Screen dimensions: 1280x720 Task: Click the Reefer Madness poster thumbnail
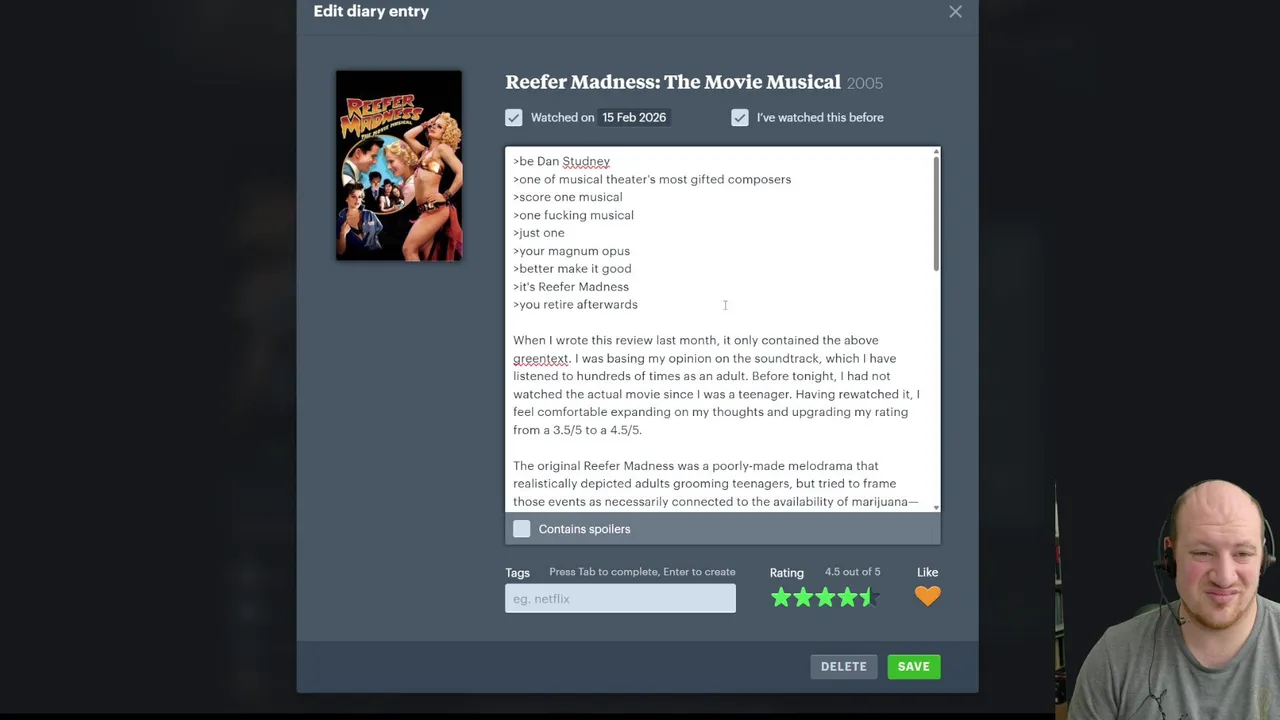[x=399, y=166]
